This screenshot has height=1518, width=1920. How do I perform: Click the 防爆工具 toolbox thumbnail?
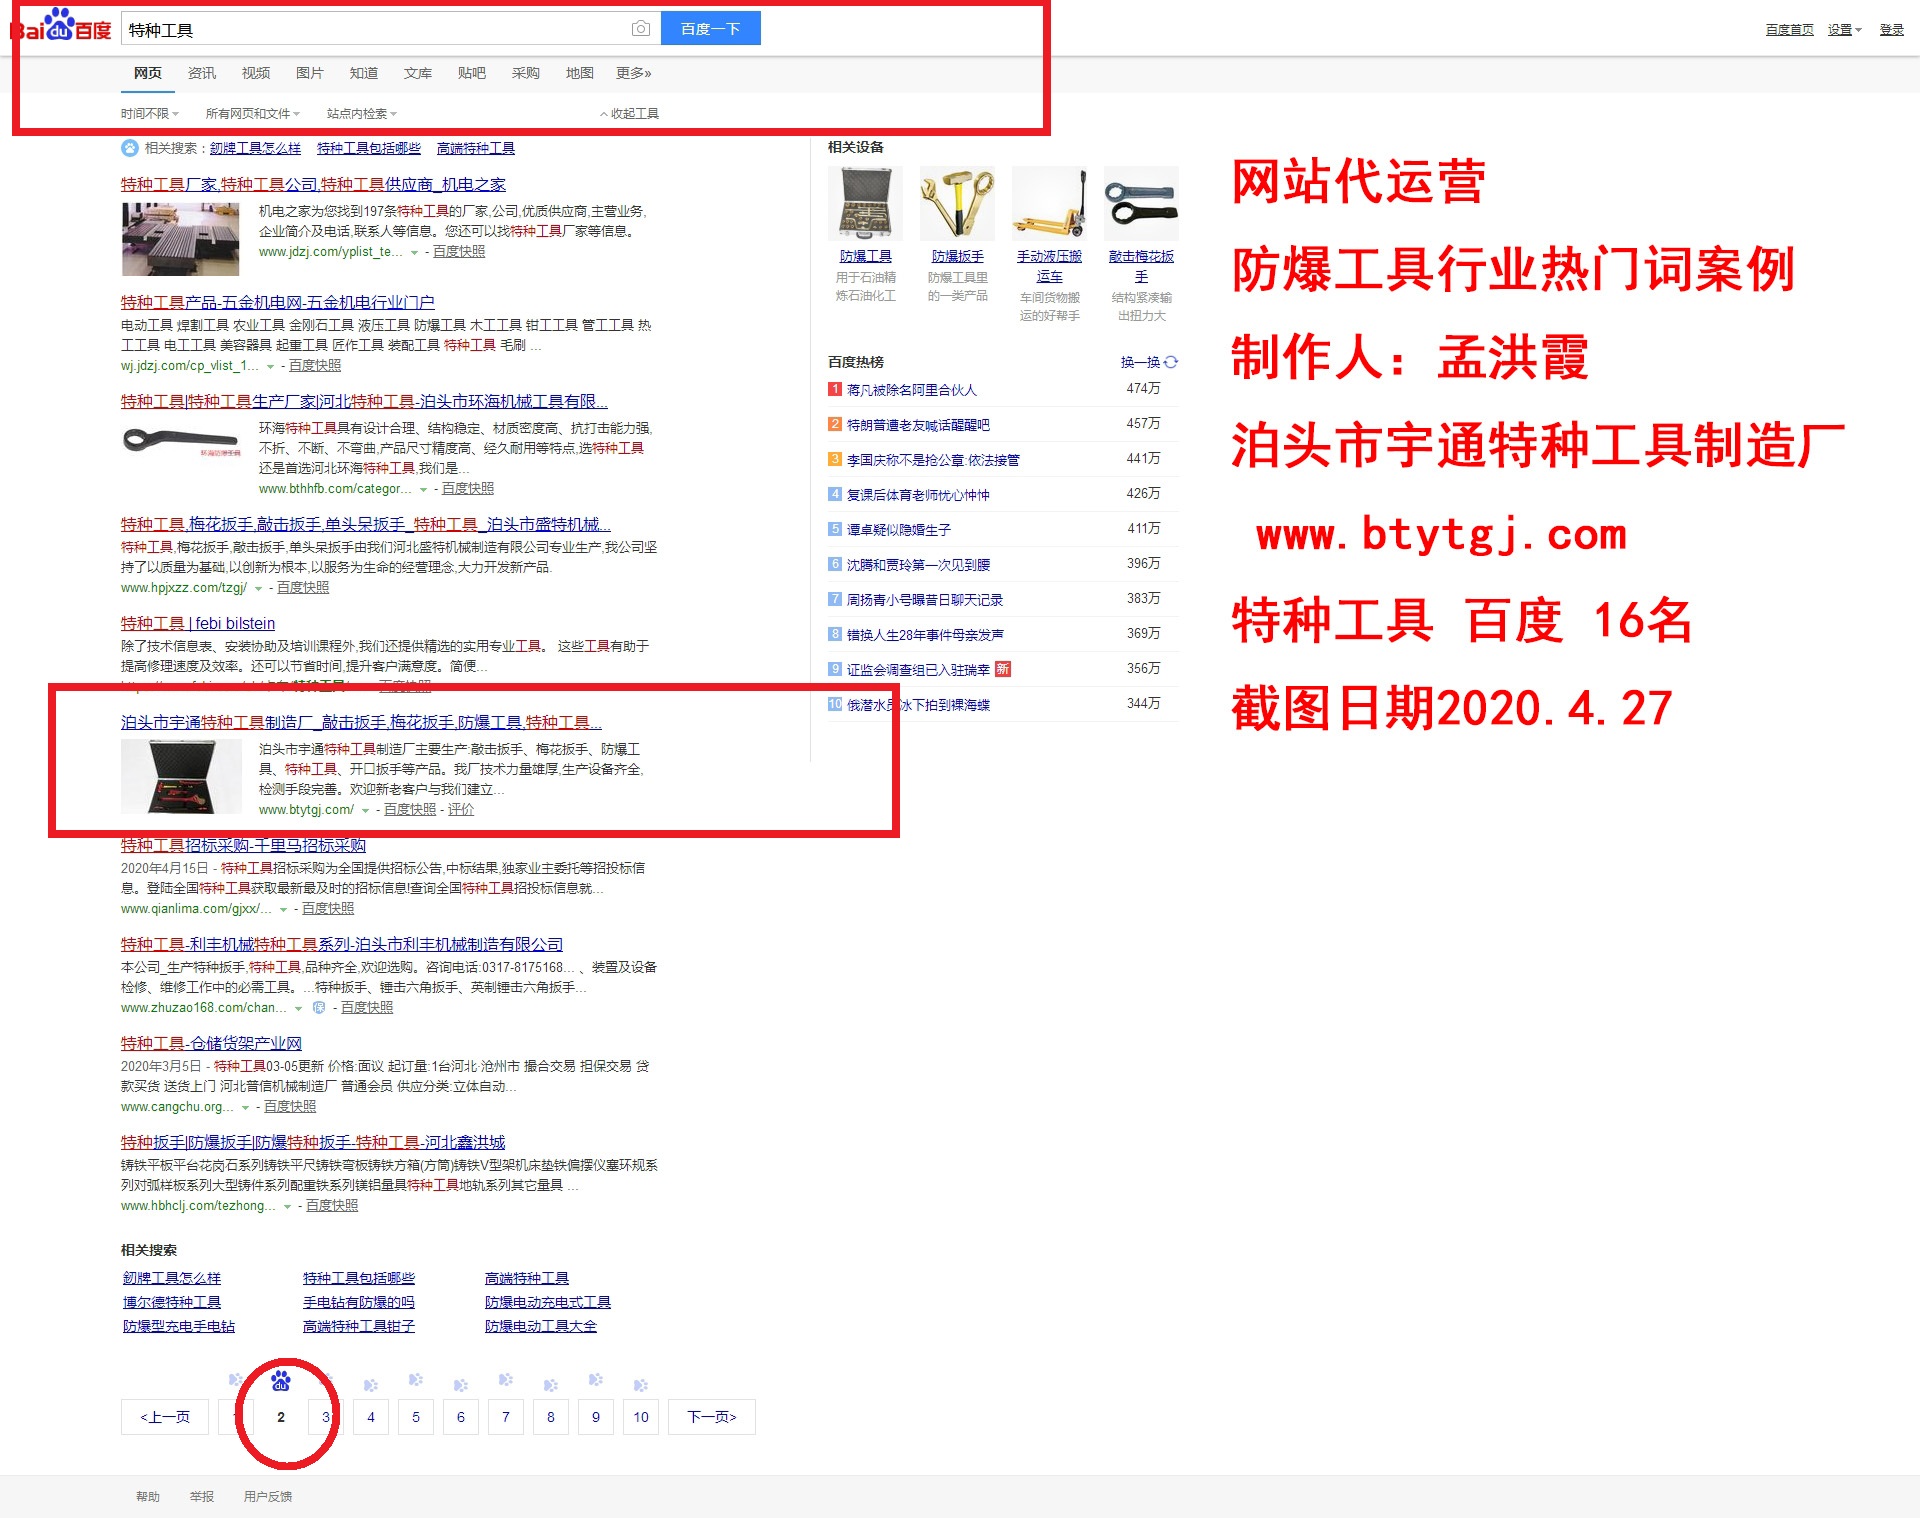(x=865, y=204)
